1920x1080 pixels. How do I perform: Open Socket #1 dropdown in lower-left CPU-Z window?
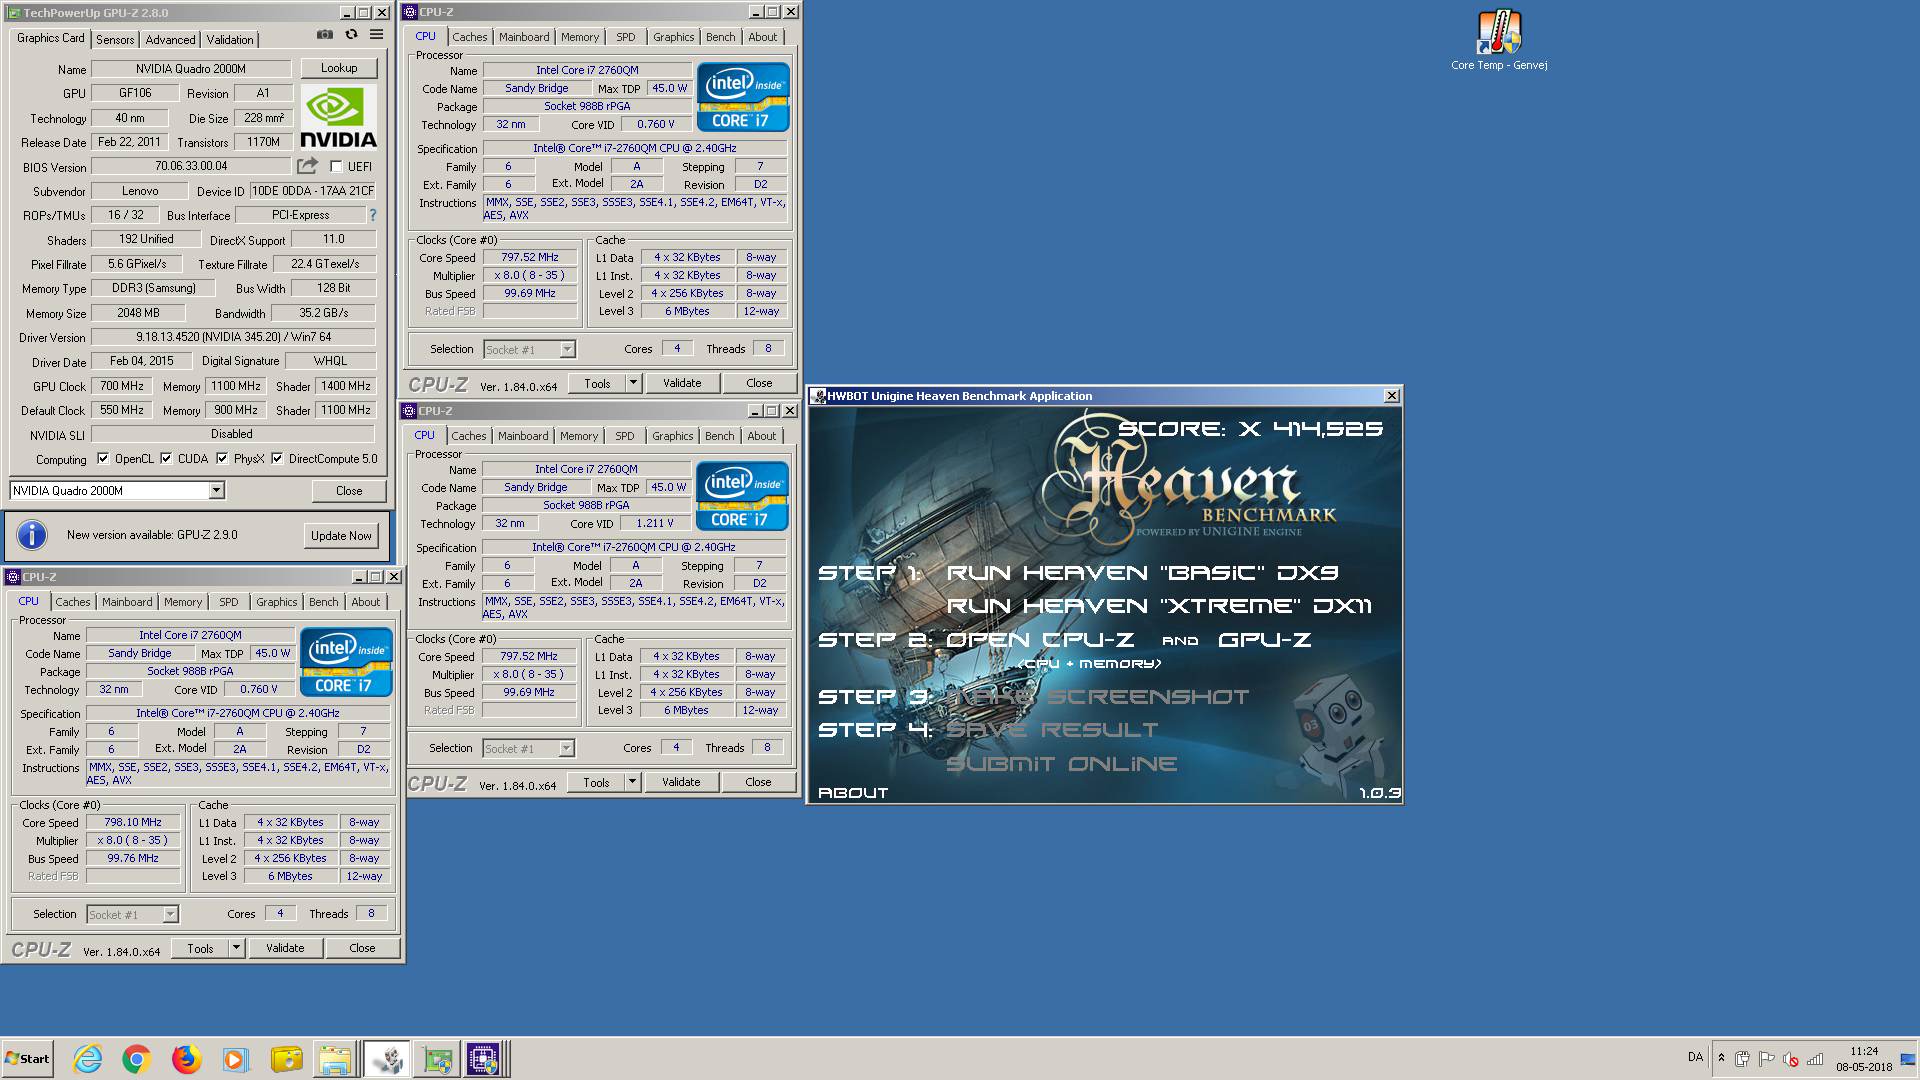[170, 914]
